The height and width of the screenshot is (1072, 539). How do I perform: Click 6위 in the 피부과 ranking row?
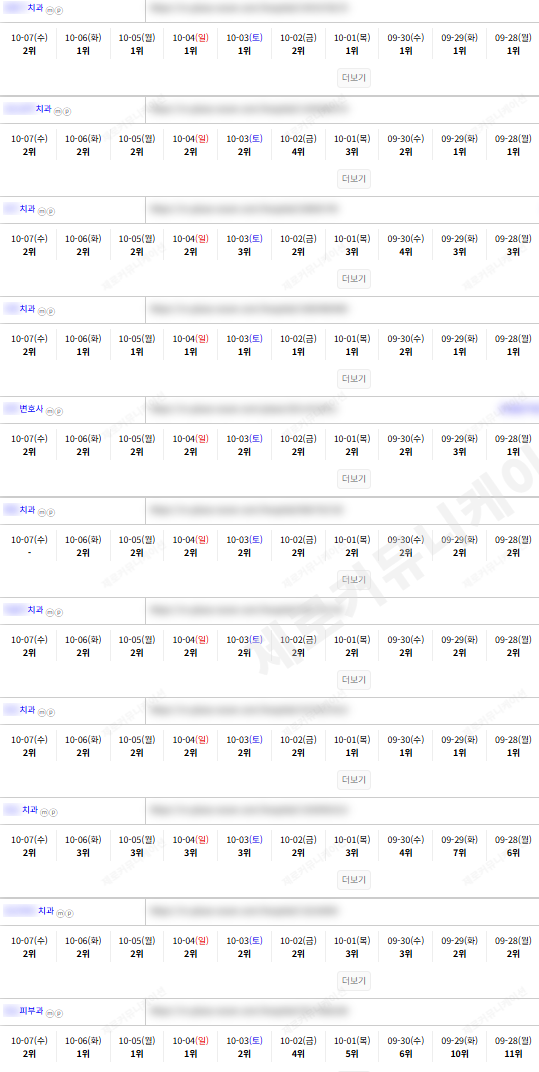tap(406, 1054)
